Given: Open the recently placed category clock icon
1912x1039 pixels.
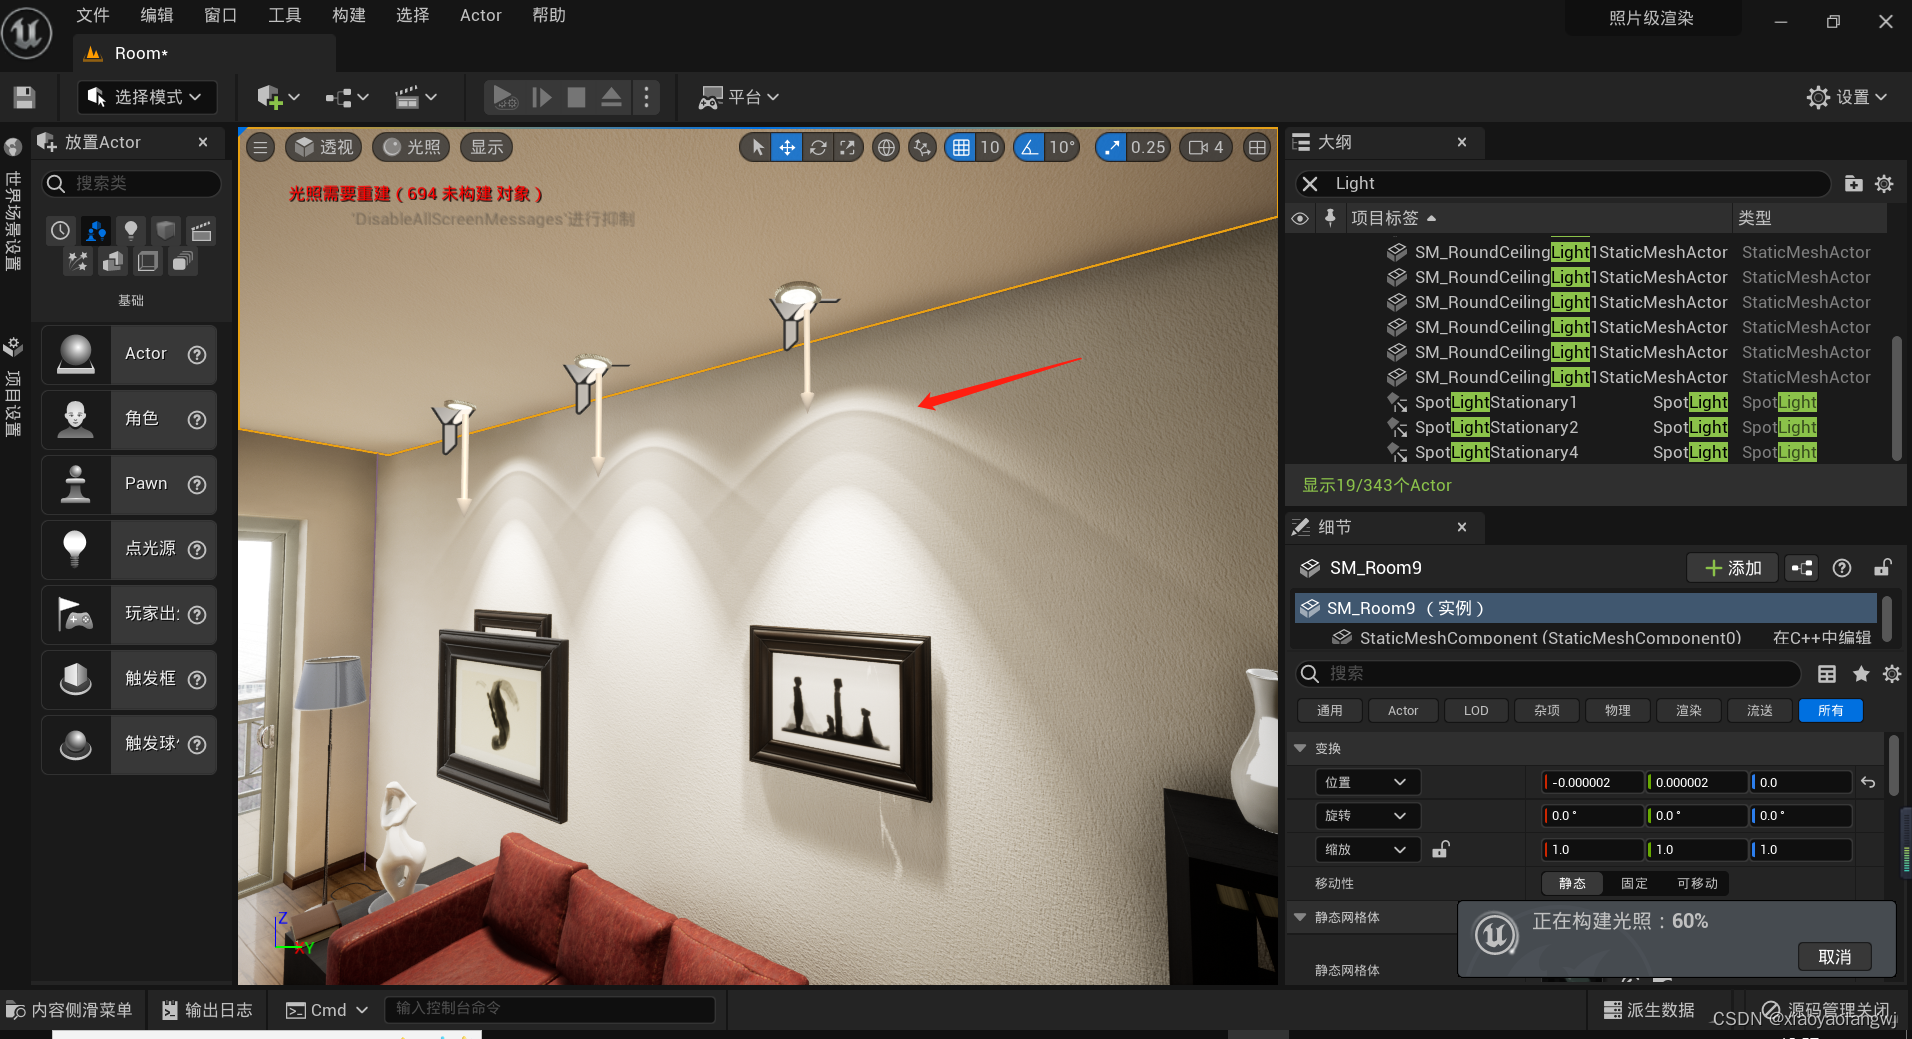Looking at the screenshot, I should click(60, 231).
